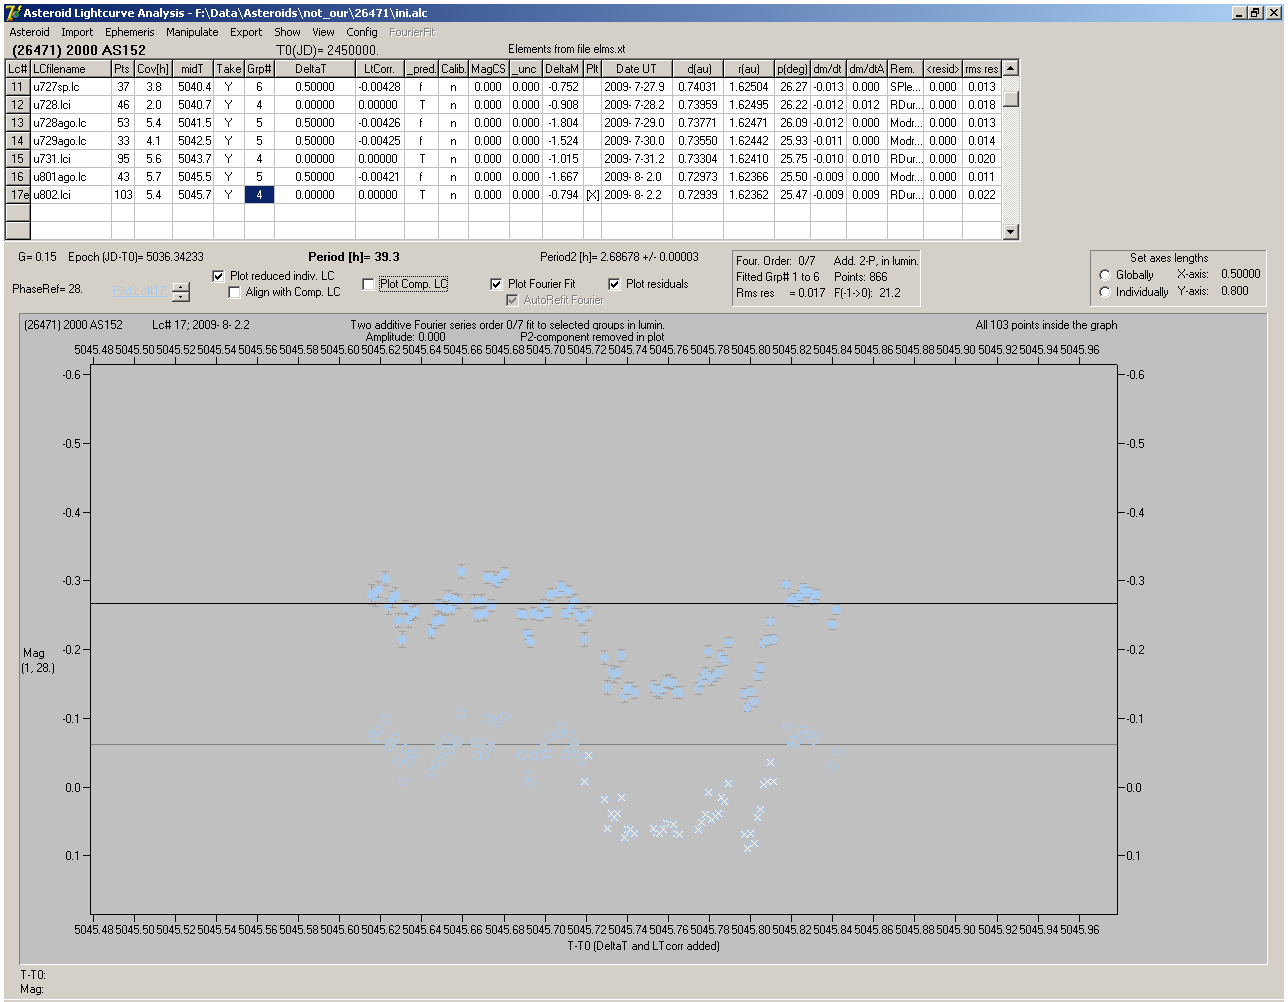
Task: Click the Period2 [h] value text
Action: tap(619, 257)
